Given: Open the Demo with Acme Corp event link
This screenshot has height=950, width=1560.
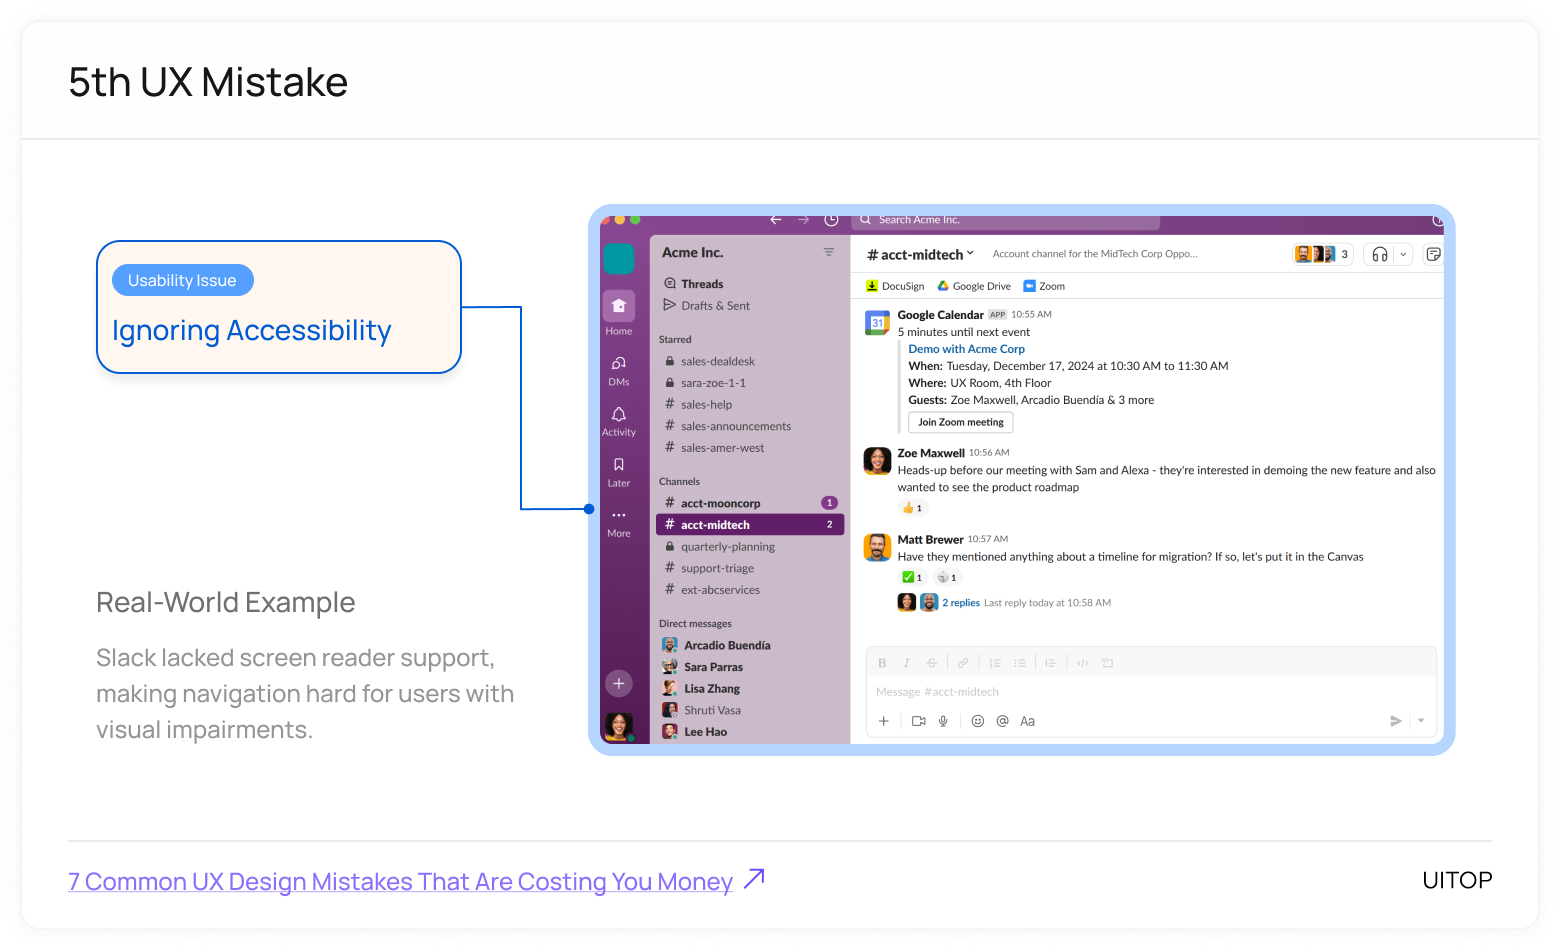Looking at the screenshot, I should tap(966, 349).
